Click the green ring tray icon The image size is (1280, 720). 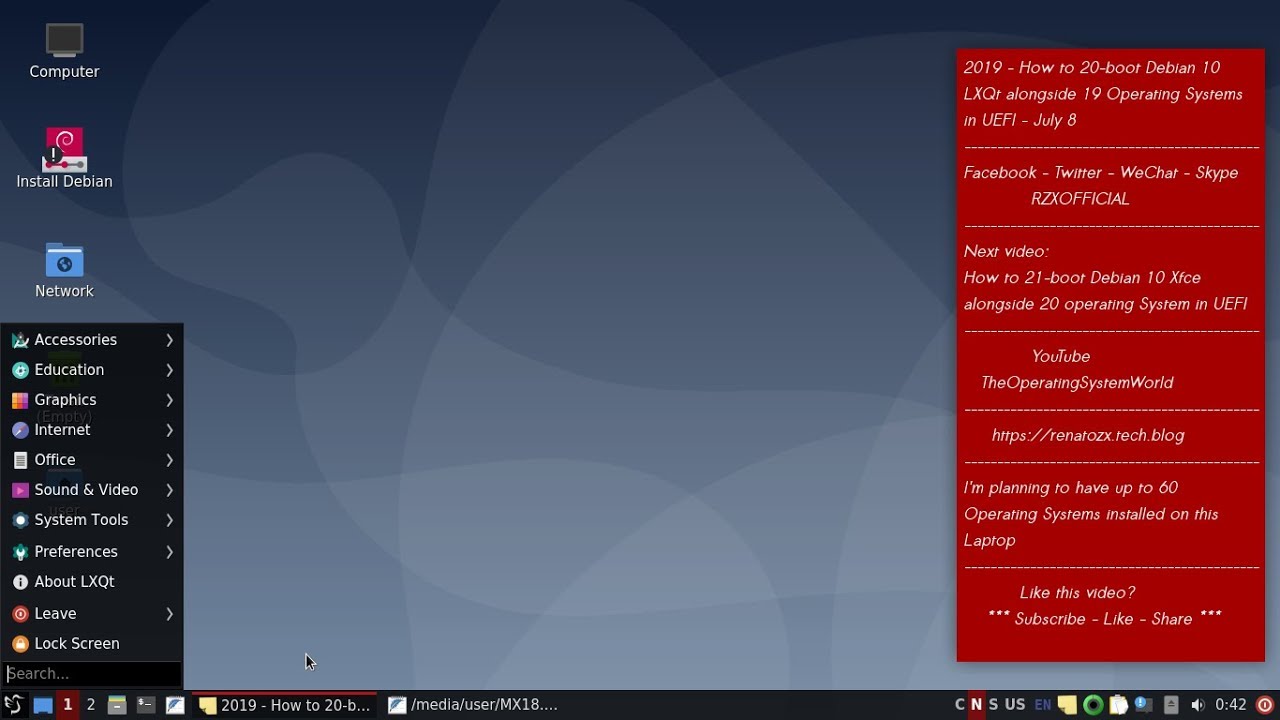coord(1093,705)
